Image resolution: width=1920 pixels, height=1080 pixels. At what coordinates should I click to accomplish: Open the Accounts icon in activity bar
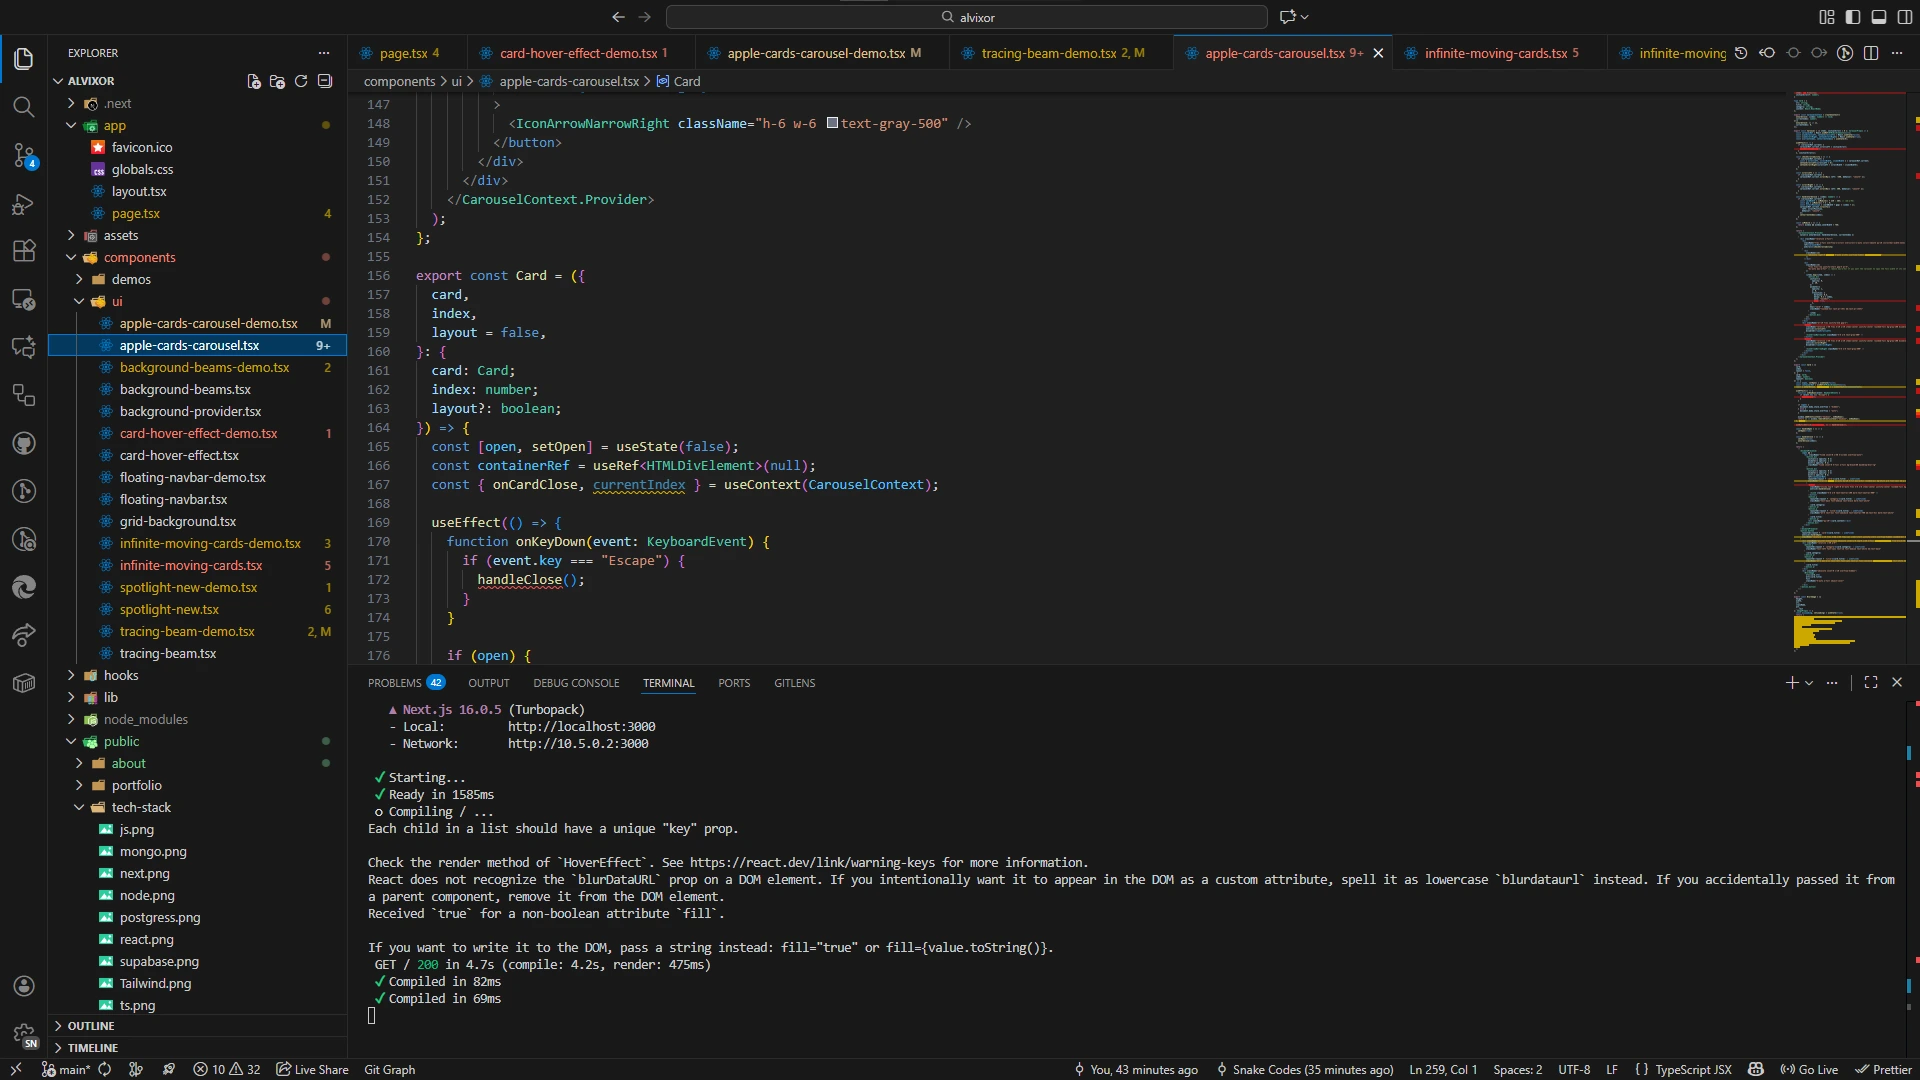click(x=24, y=986)
